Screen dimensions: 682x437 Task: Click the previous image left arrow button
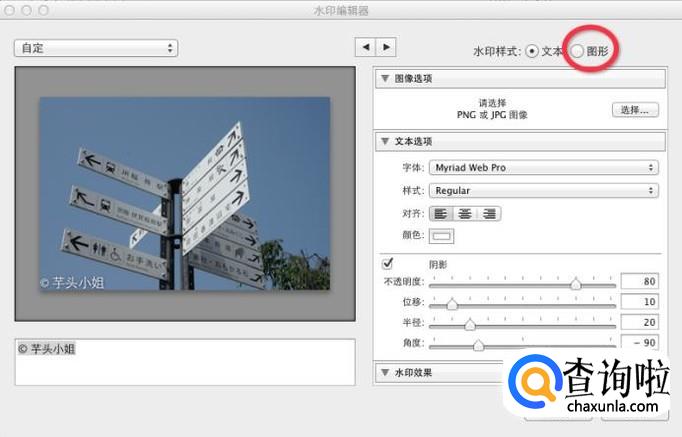[367, 47]
